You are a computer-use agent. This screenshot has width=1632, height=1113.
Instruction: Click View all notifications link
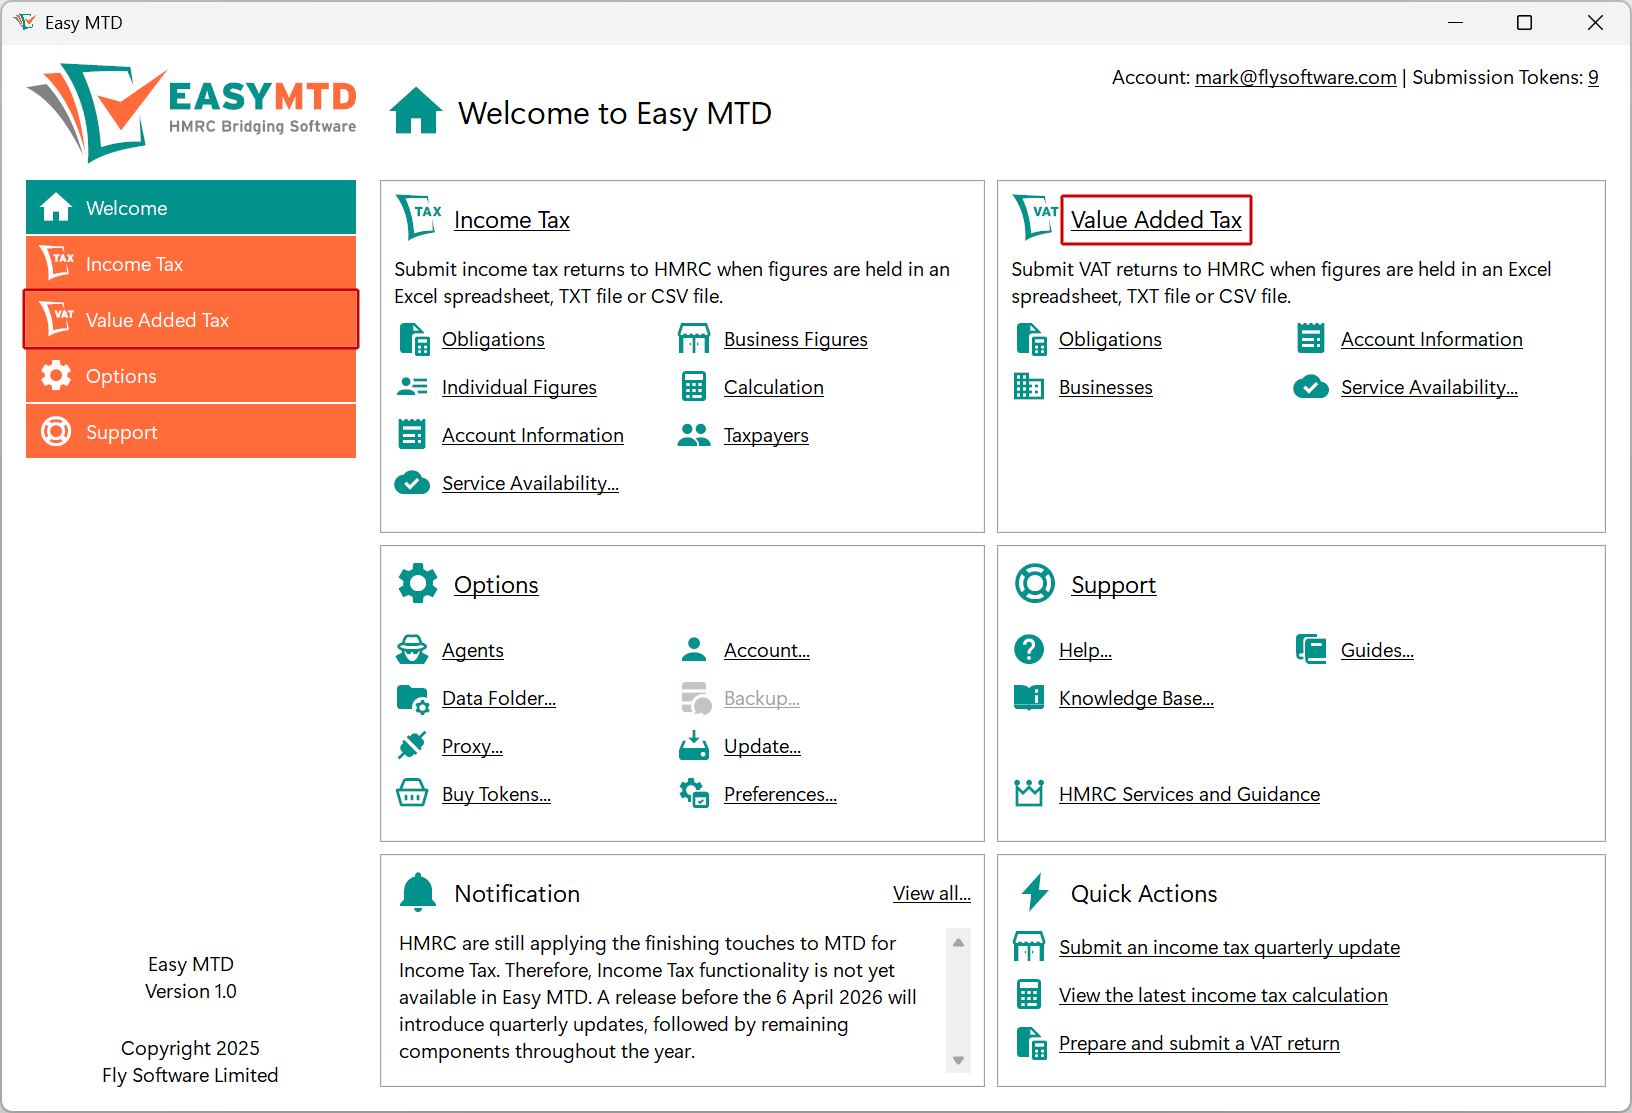tap(931, 892)
